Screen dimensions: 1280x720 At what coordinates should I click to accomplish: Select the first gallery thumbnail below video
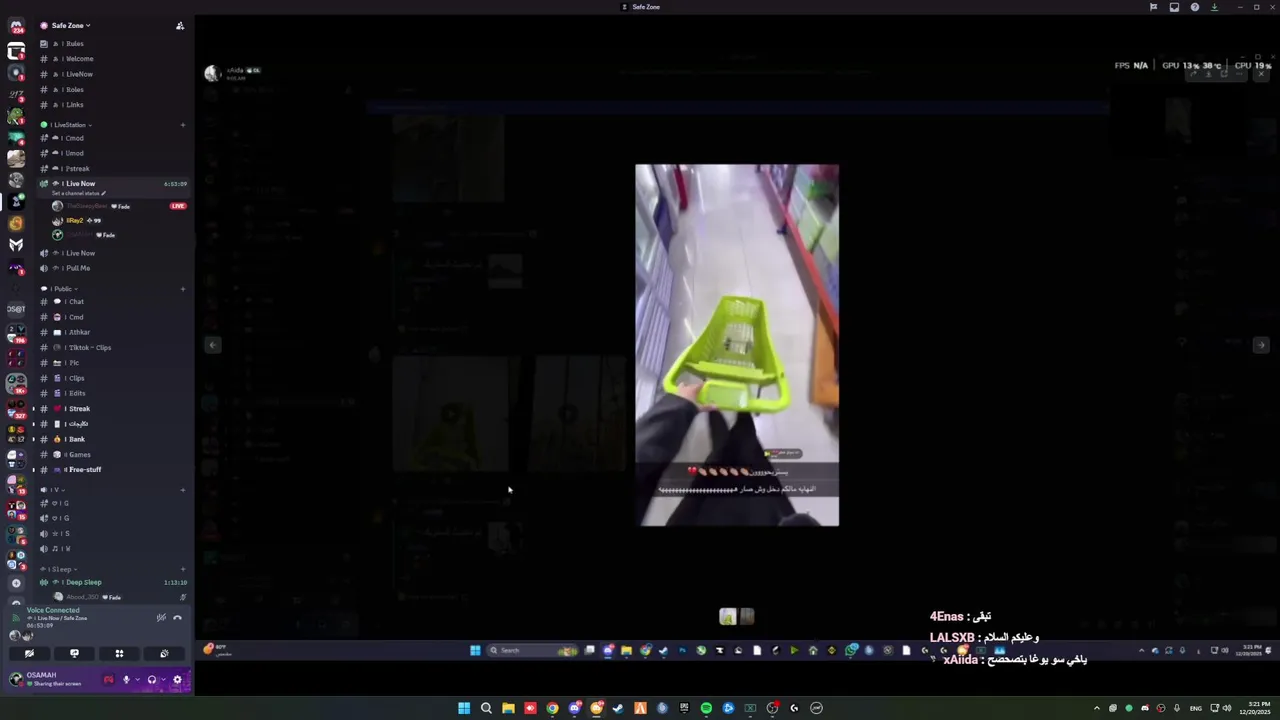point(728,617)
